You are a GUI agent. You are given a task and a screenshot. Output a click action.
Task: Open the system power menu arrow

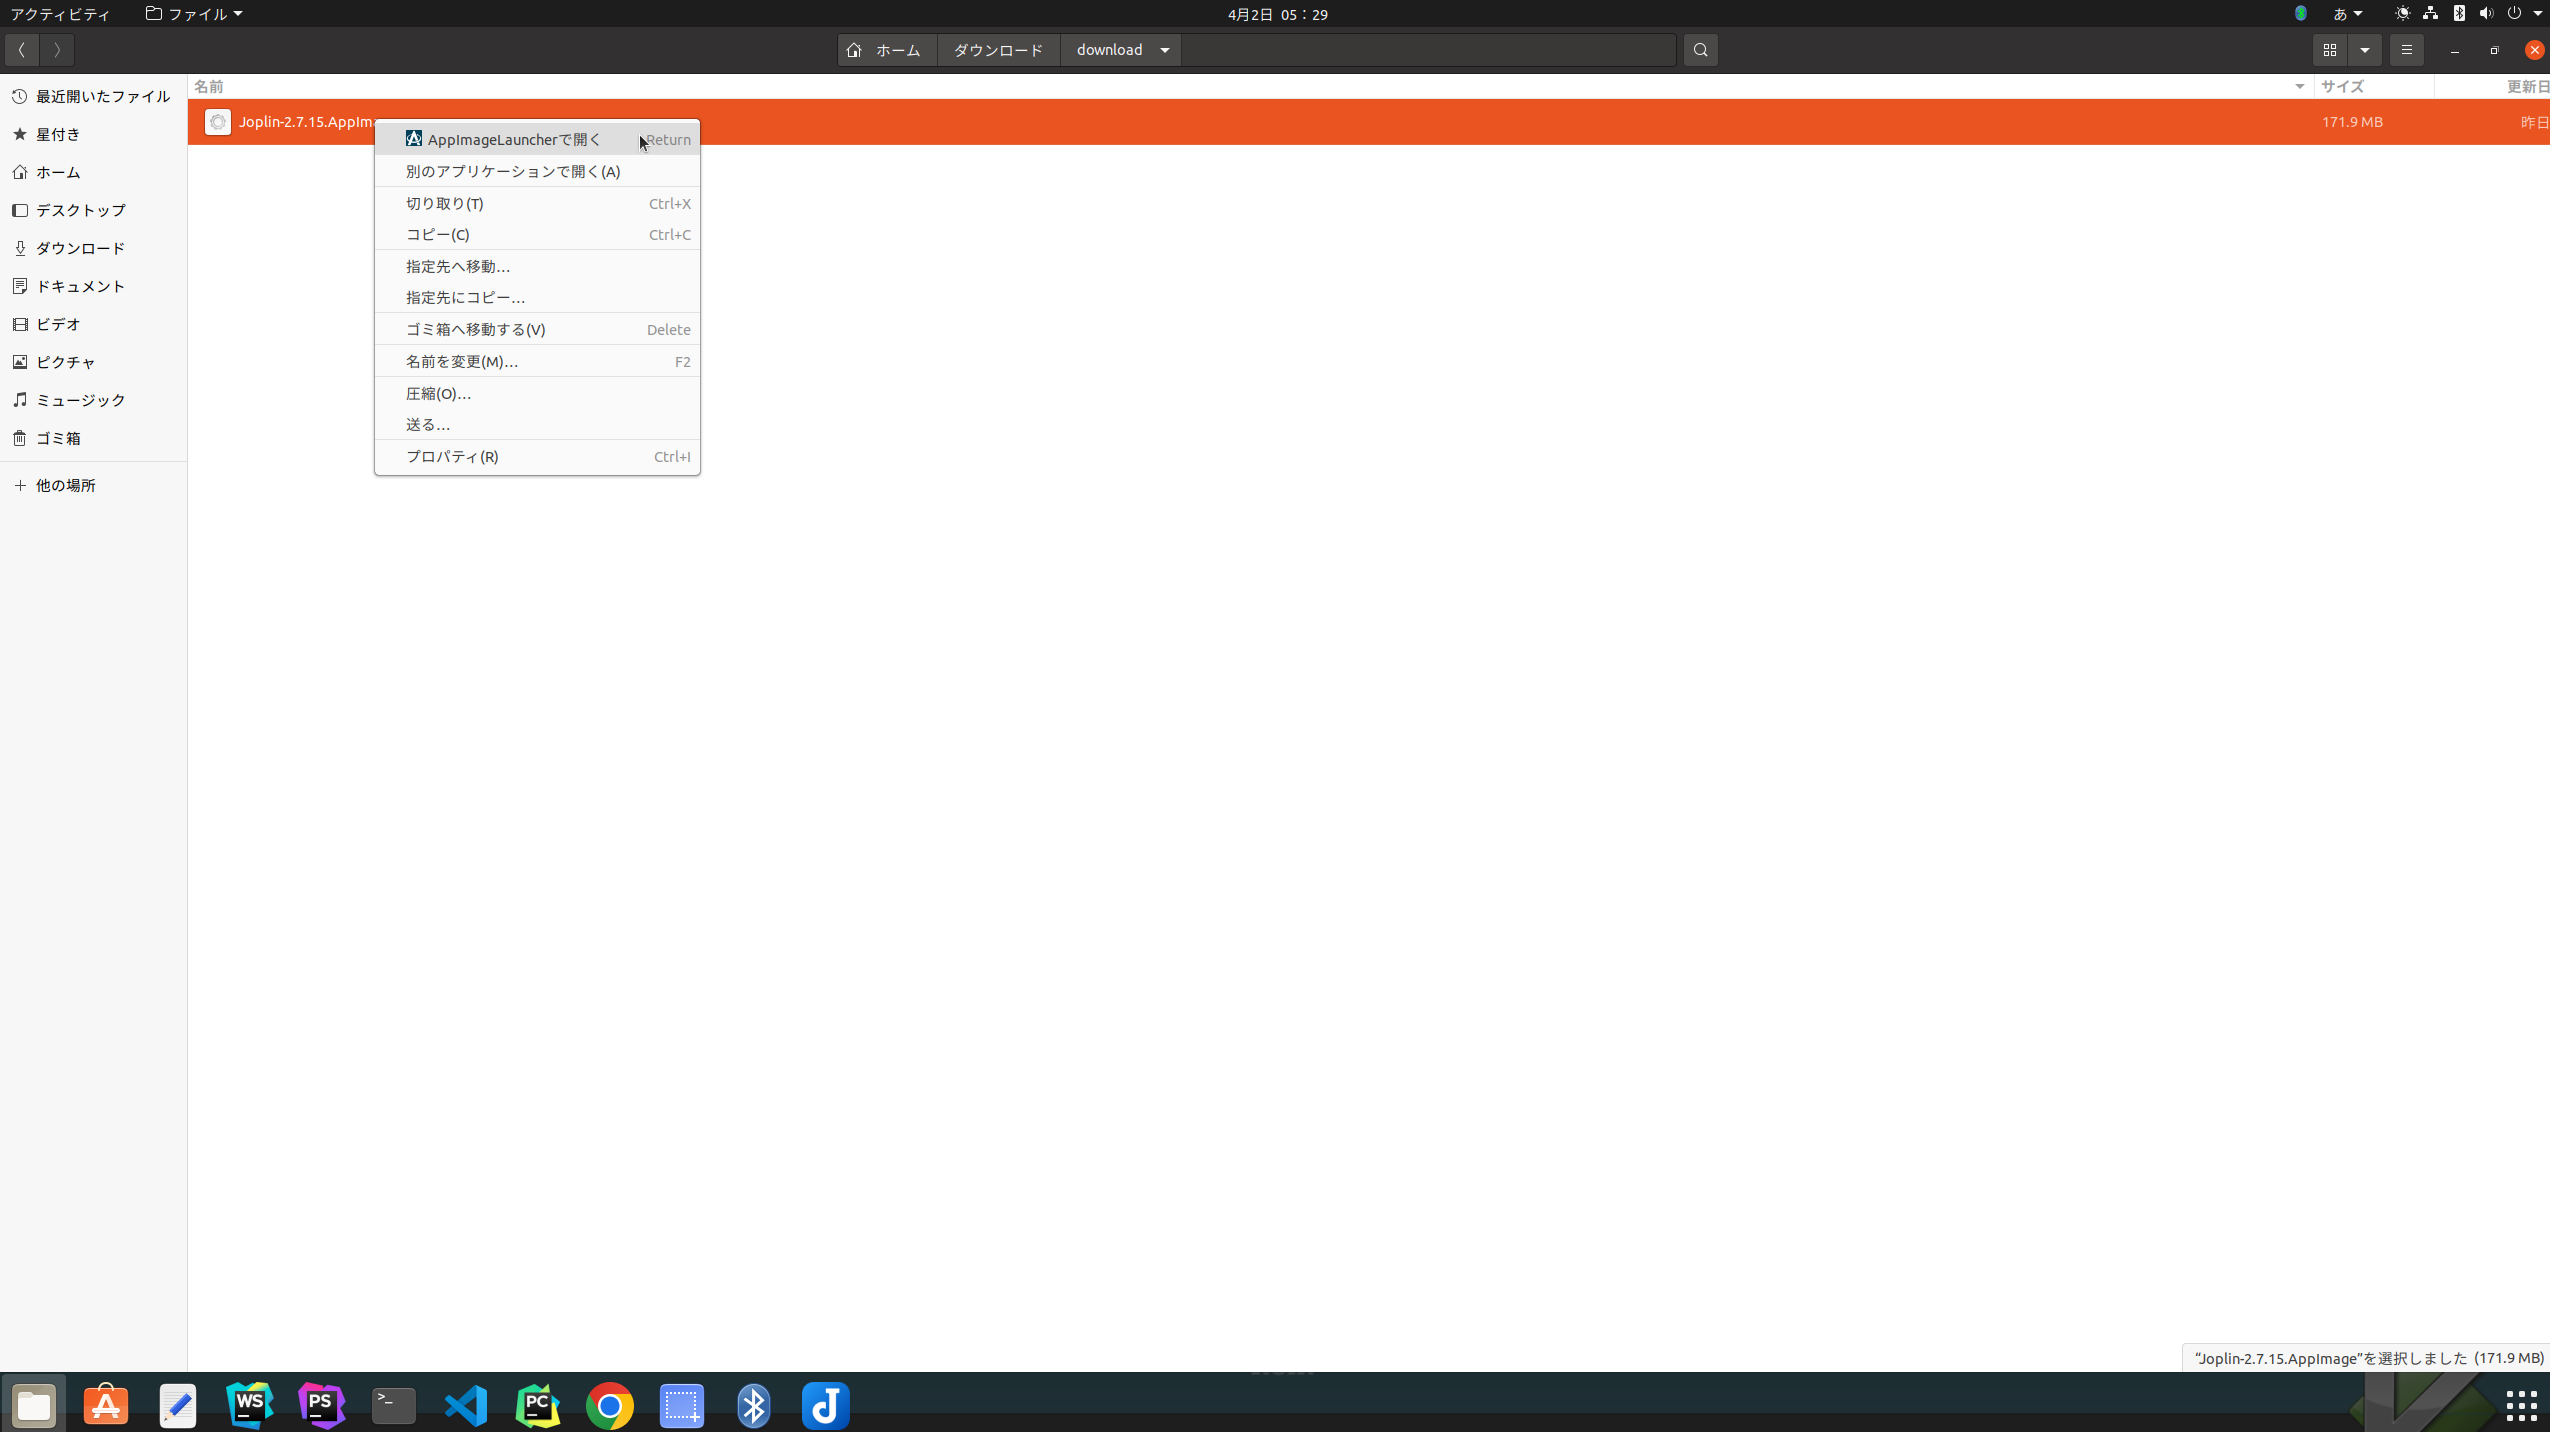pyautogui.click(x=2537, y=14)
